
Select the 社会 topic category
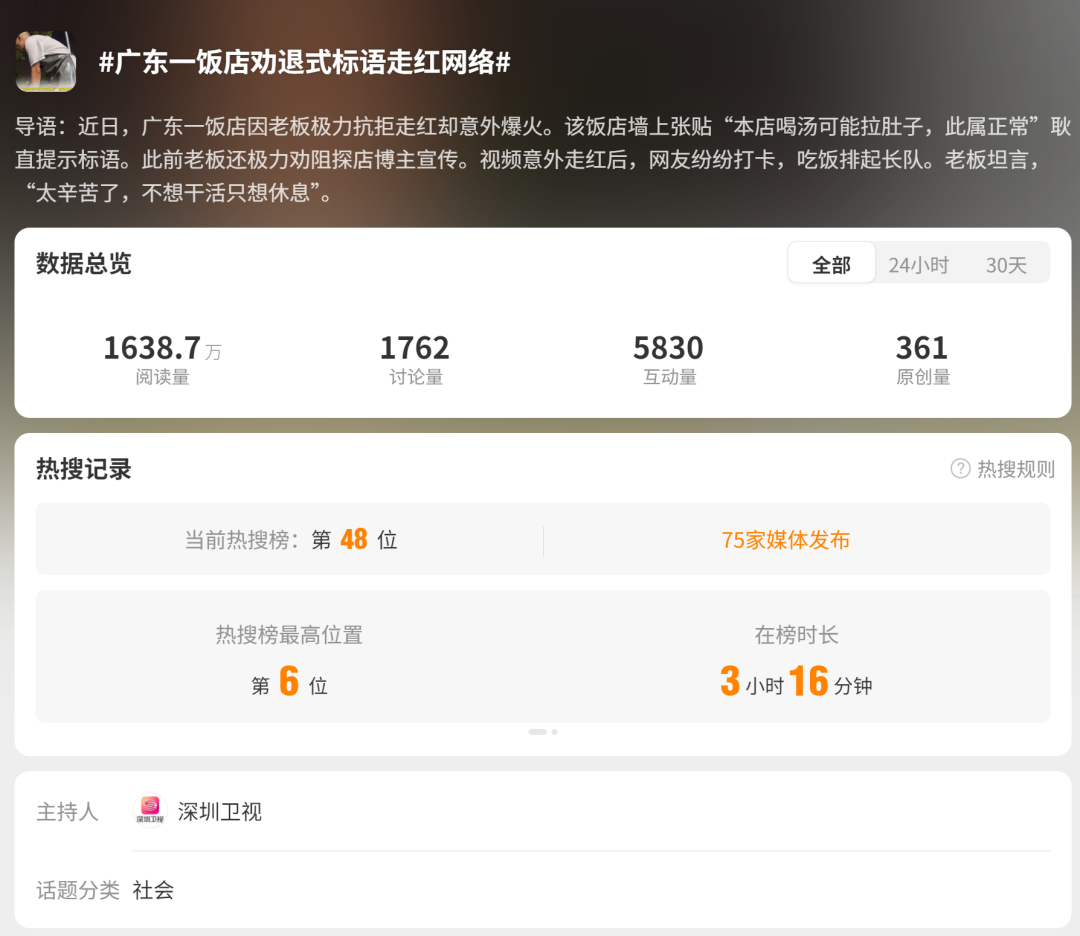[153, 890]
